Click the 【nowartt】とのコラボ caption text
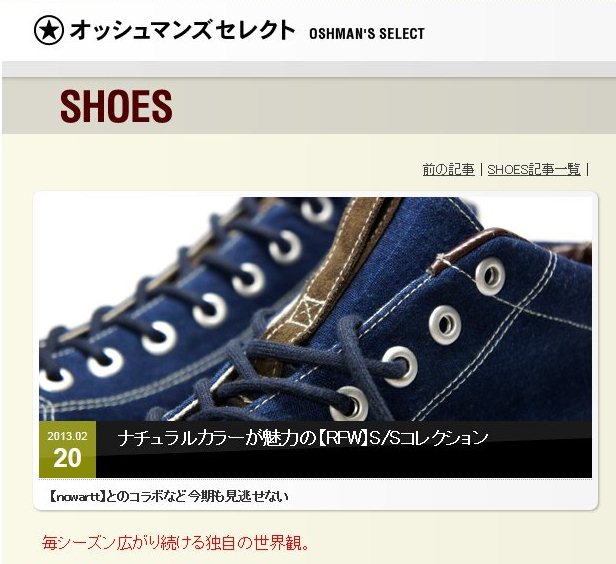 pyautogui.click(x=169, y=496)
